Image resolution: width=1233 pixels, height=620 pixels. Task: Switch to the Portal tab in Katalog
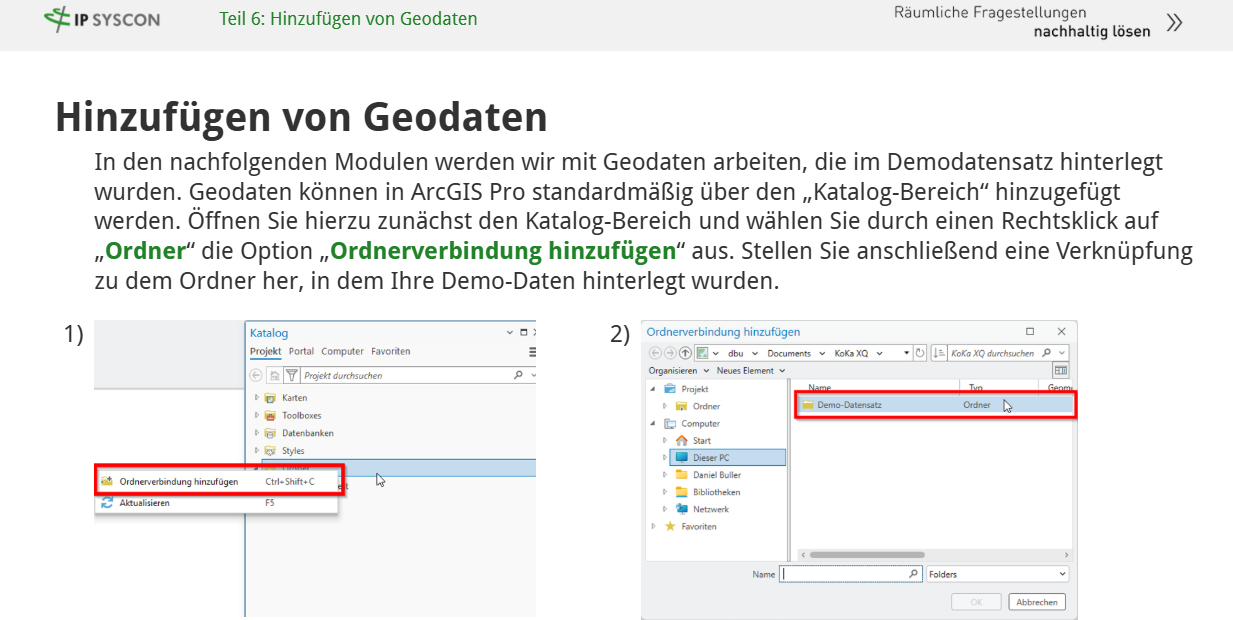point(301,352)
